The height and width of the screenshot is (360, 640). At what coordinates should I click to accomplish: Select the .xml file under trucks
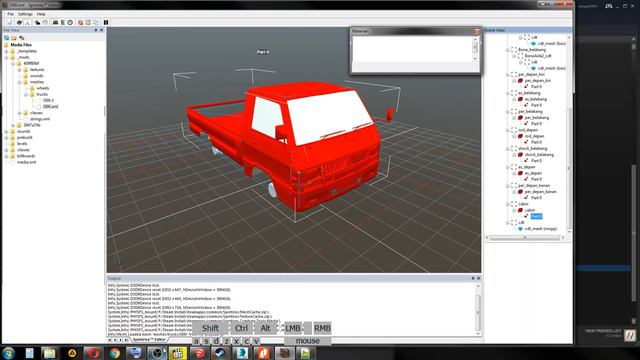pos(50,107)
